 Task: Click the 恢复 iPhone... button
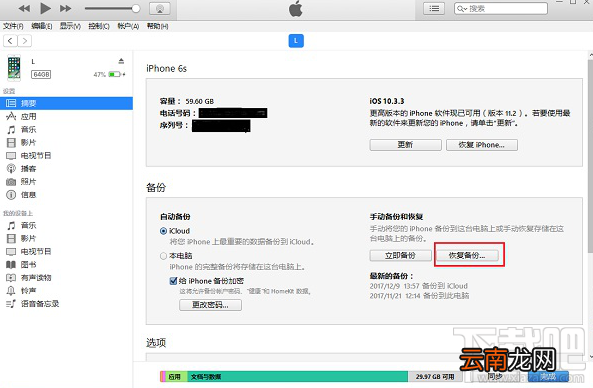click(x=482, y=145)
